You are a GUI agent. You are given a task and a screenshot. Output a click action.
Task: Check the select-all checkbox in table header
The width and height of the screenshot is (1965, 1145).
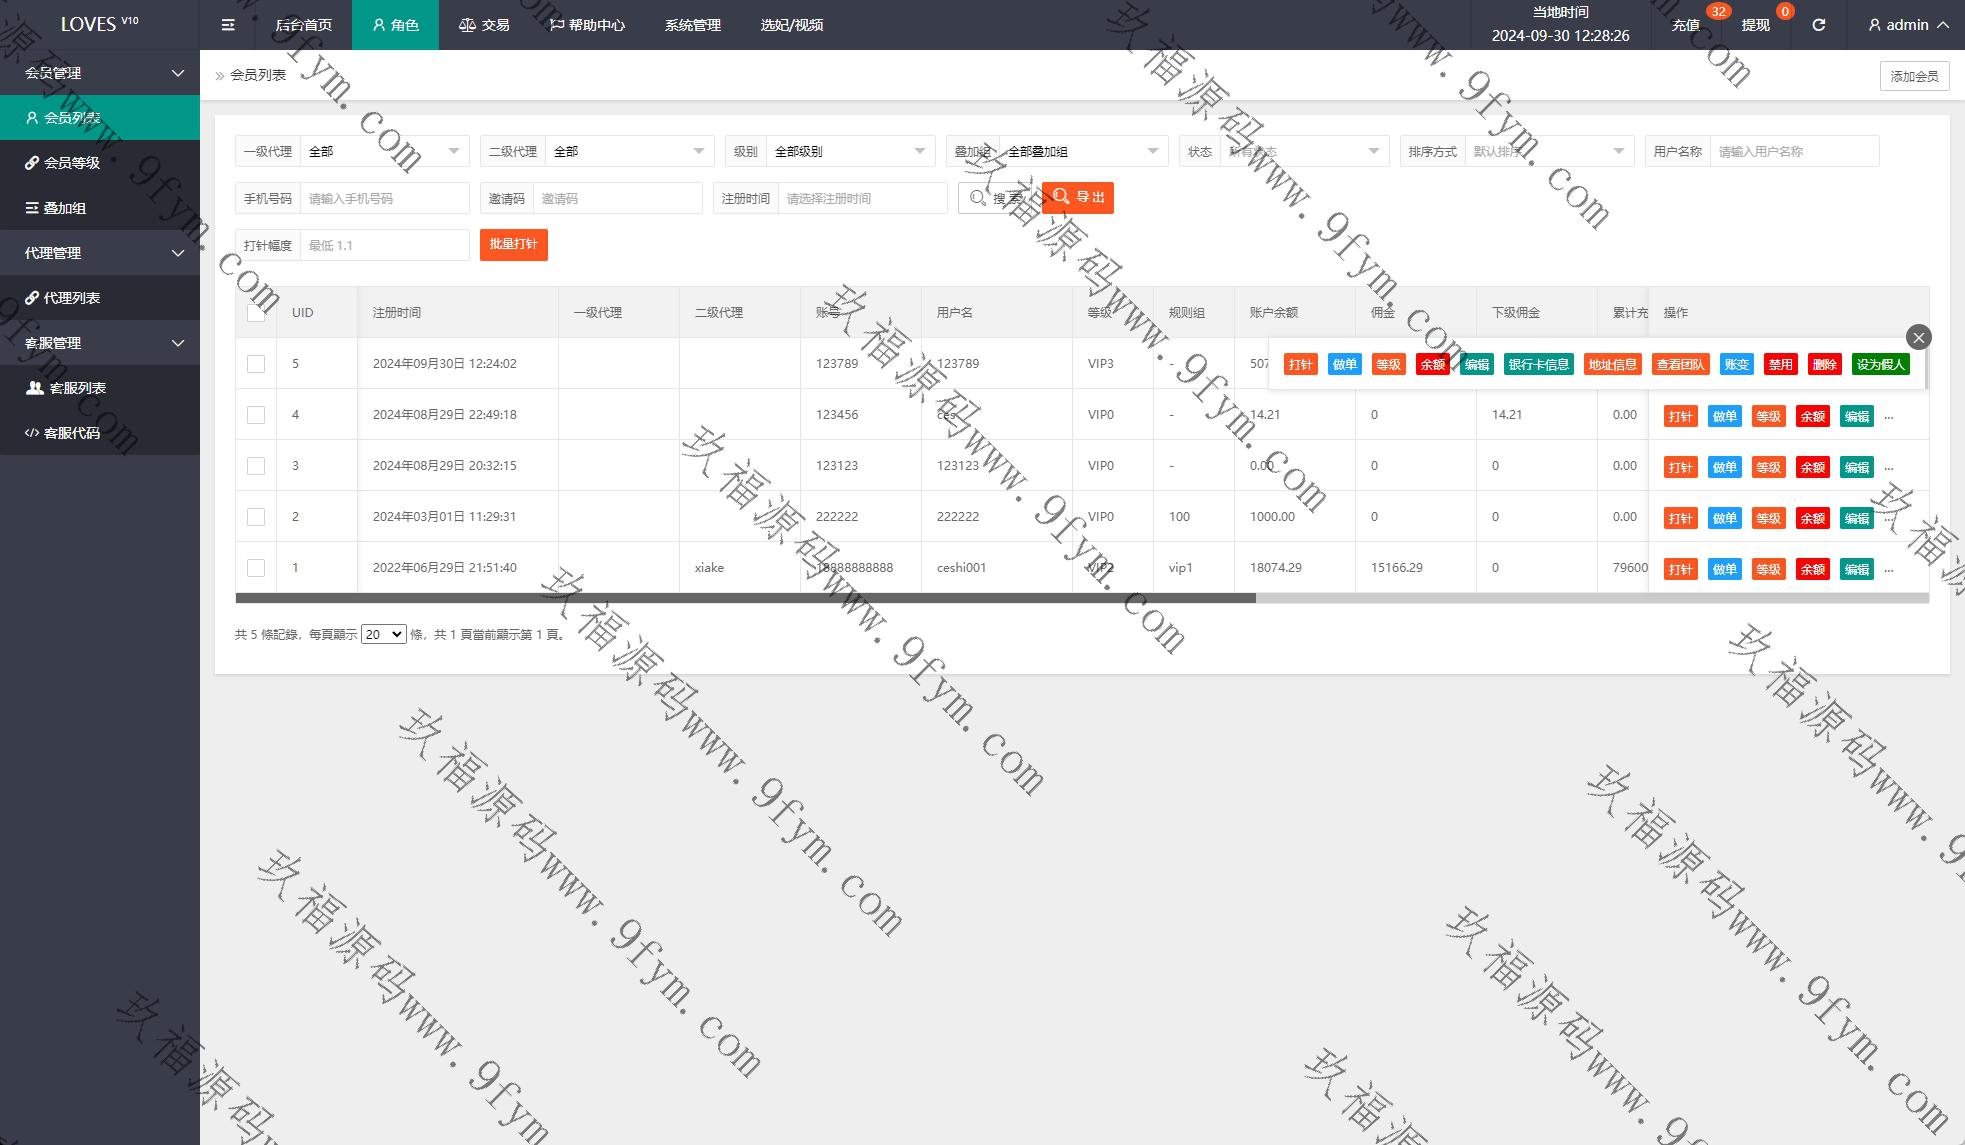coord(256,313)
